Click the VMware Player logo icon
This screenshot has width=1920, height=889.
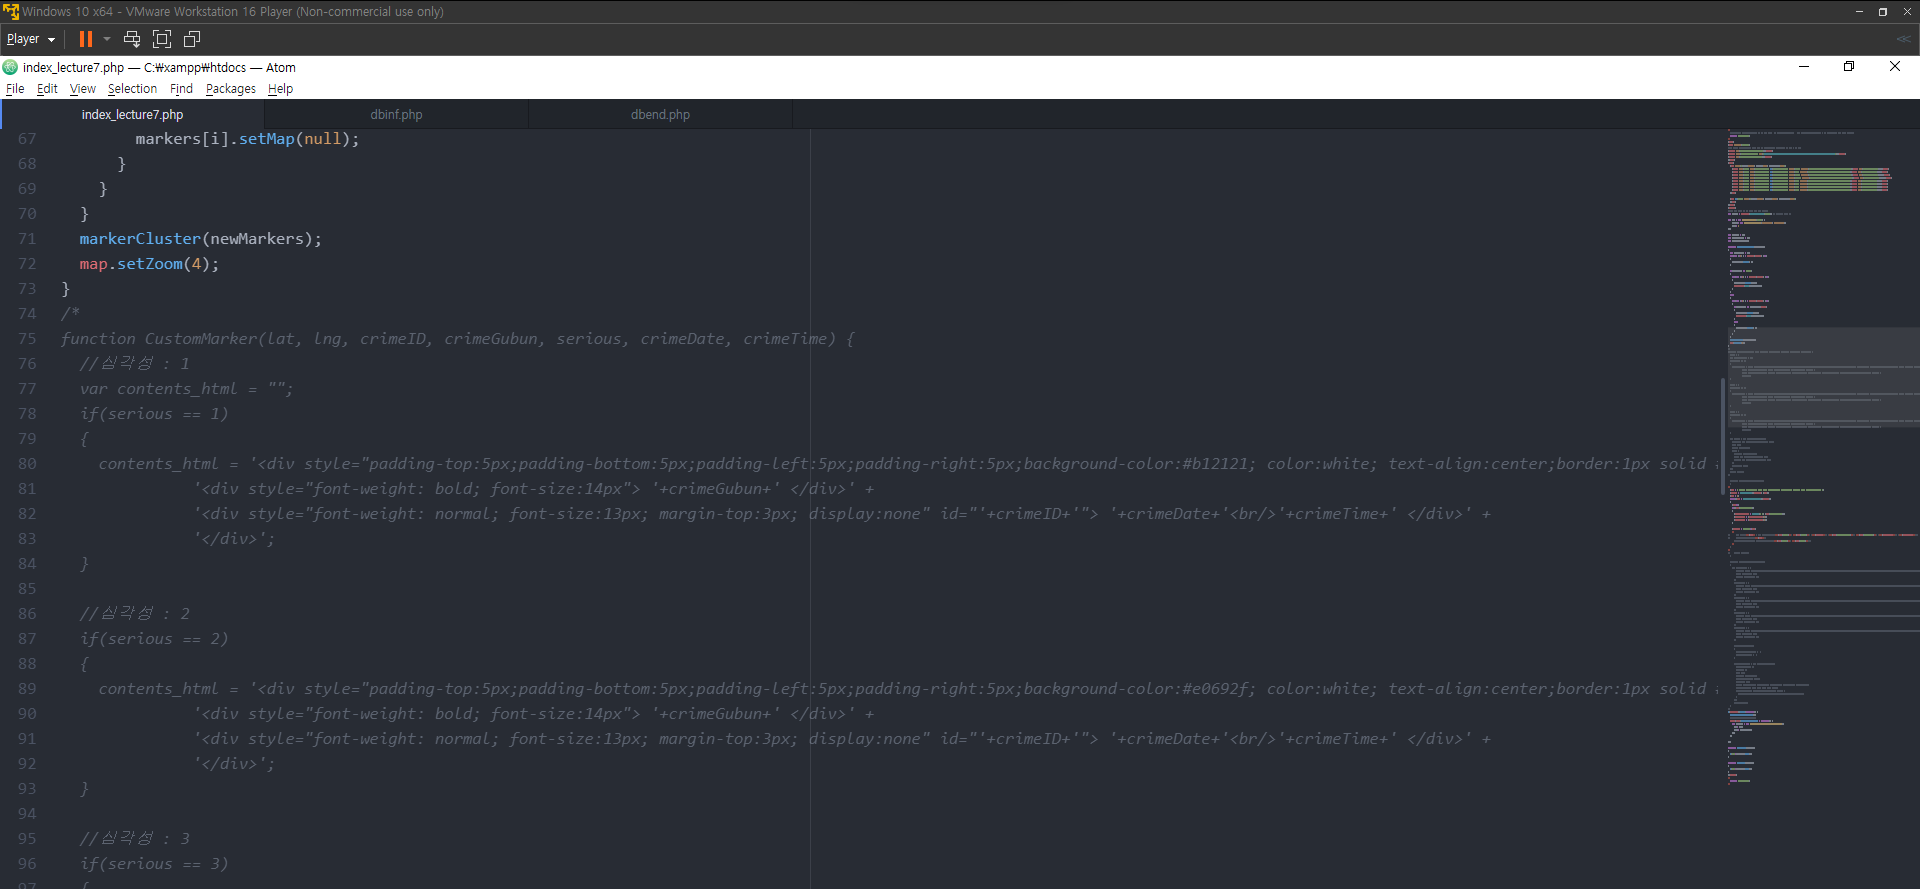[x=10, y=11]
